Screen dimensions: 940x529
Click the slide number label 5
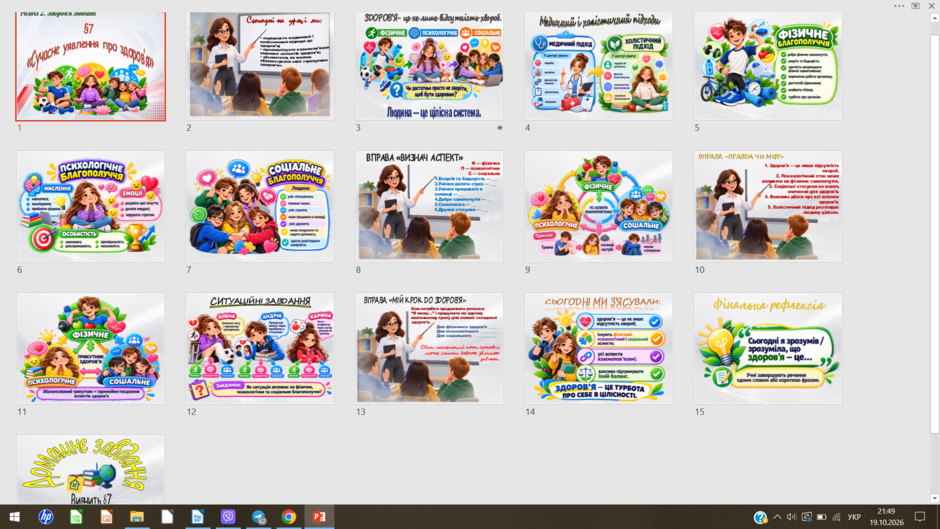(x=697, y=128)
